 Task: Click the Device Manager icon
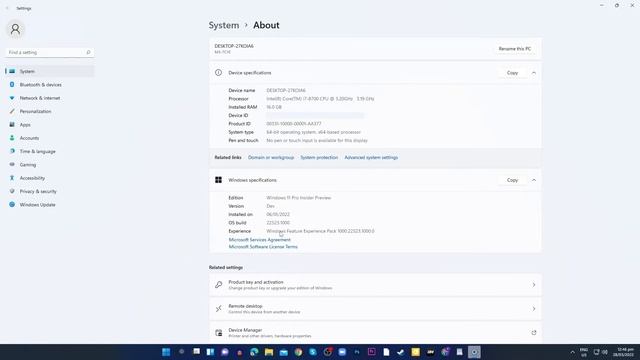(219, 333)
